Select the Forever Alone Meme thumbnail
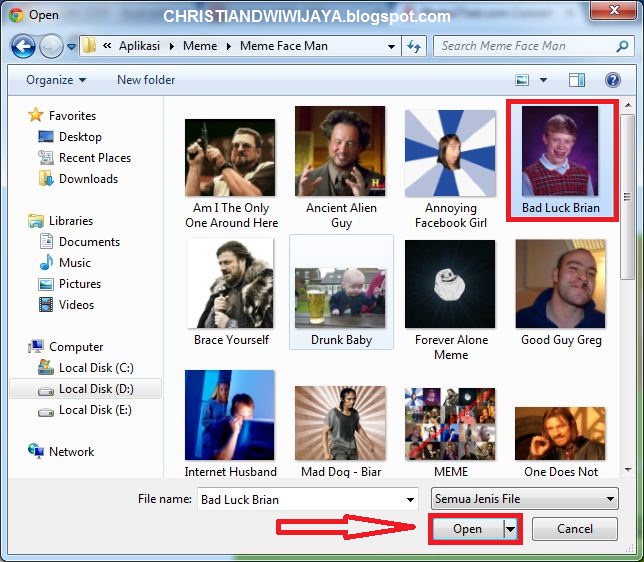 [x=450, y=284]
